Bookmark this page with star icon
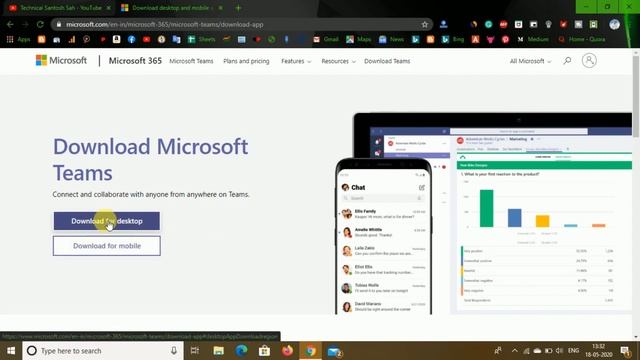Viewport: 640px width, 360px height. pyautogui.click(x=424, y=24)
